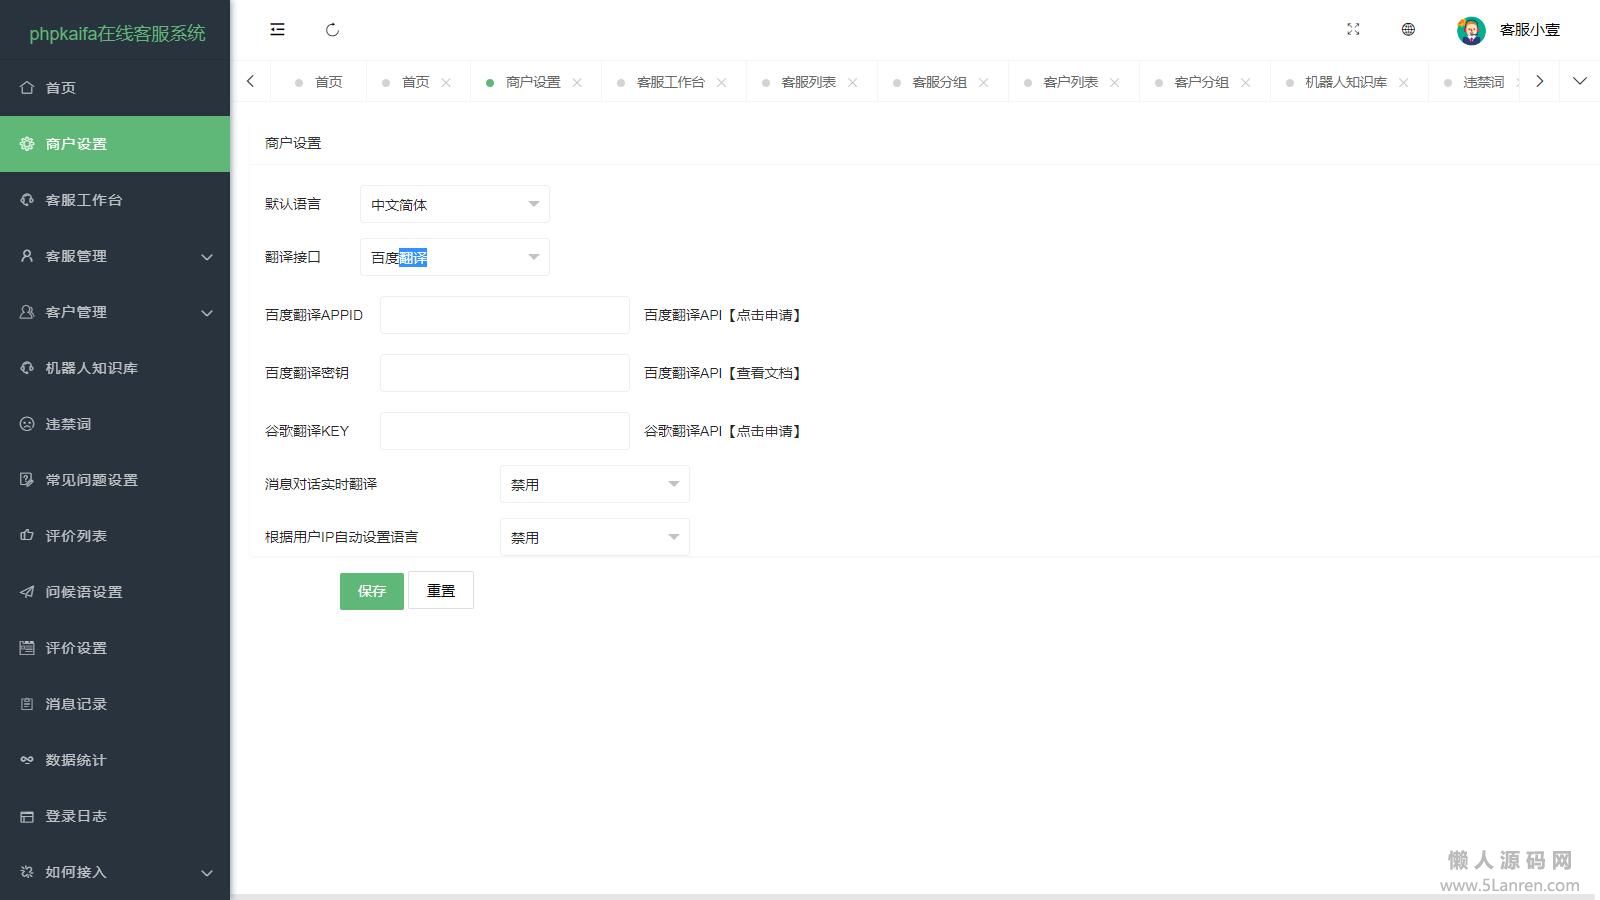Image resolution: width=1600 pixels, height=900 pixels.
Task: Close the 客服工作台 tab
Action: tap(722, 83)
